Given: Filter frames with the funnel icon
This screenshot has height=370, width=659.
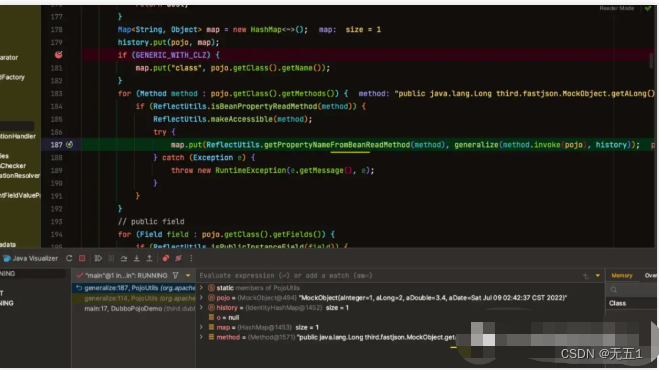Looking at the screenshot, I should point(175,275).
